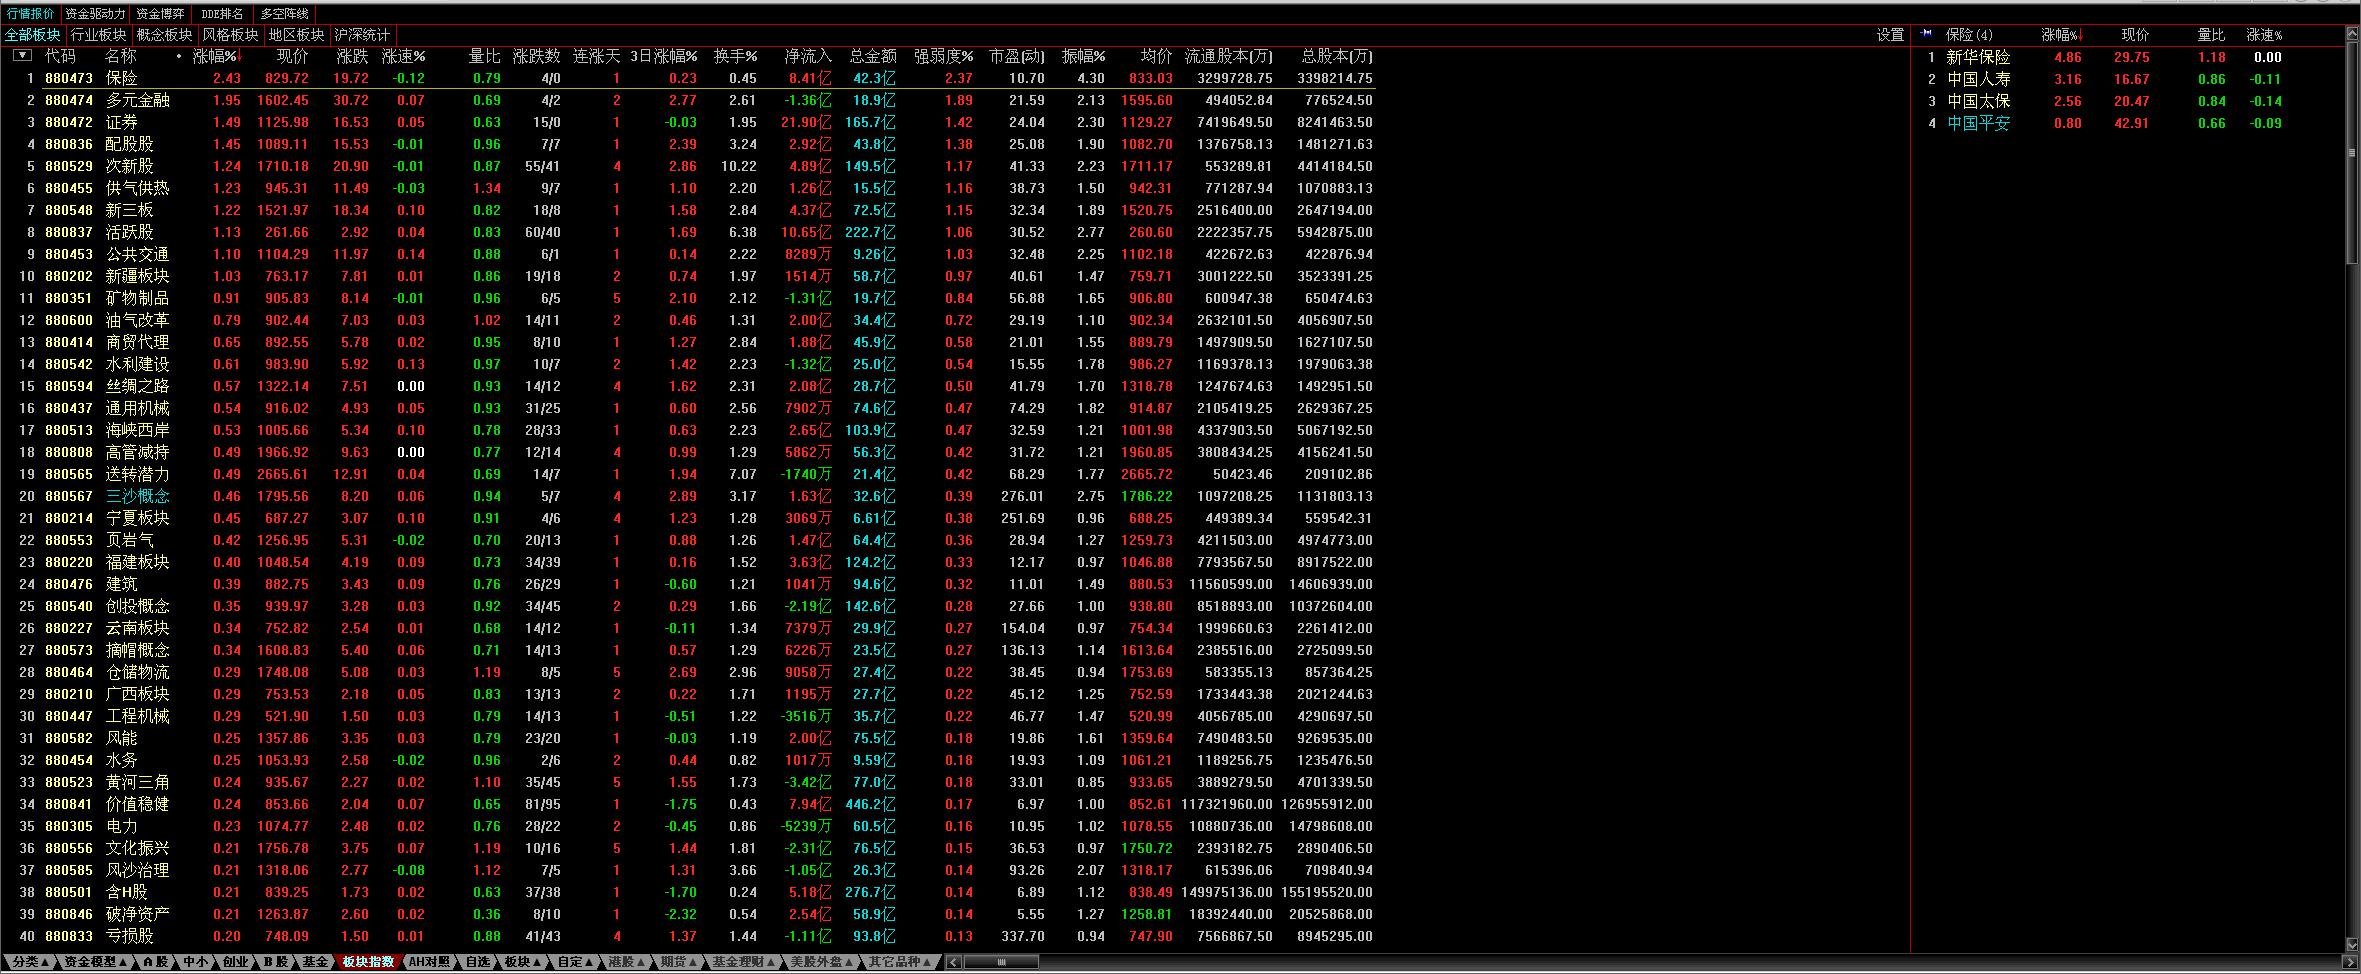Viewport: 2361px width, 974px height.
Task: Sort by 涨幅% in the 保险 panel
Action: coord(2062,35)
